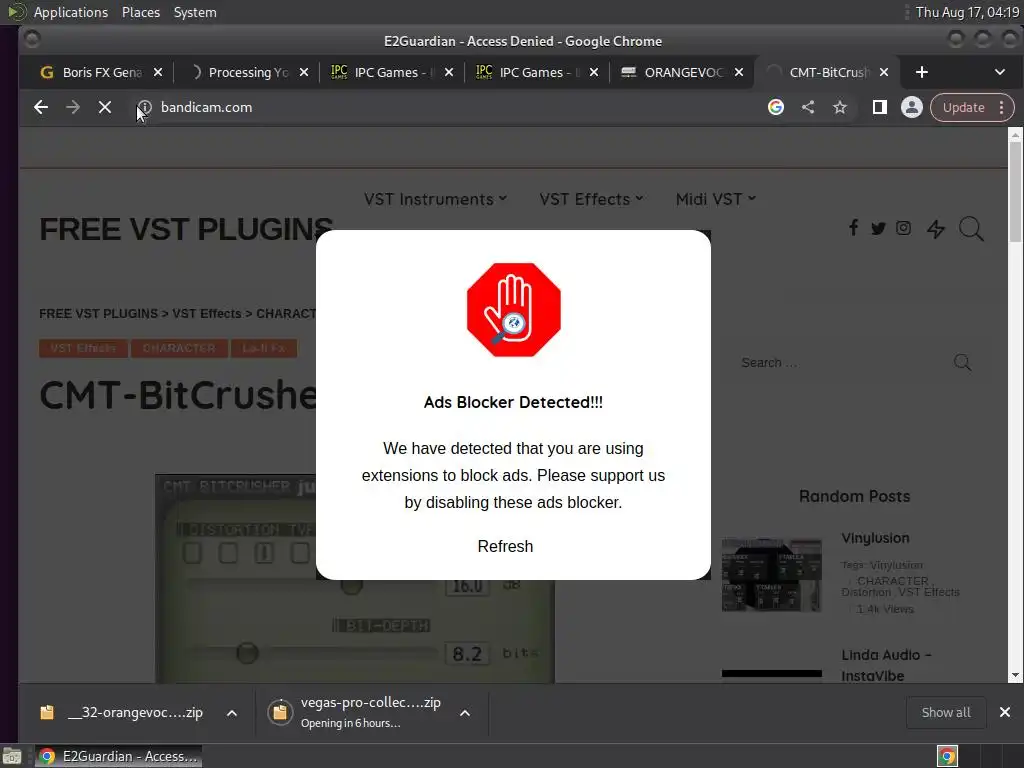
Task: Click the VST Effects breadcrumb link
Action: [207, 313]
